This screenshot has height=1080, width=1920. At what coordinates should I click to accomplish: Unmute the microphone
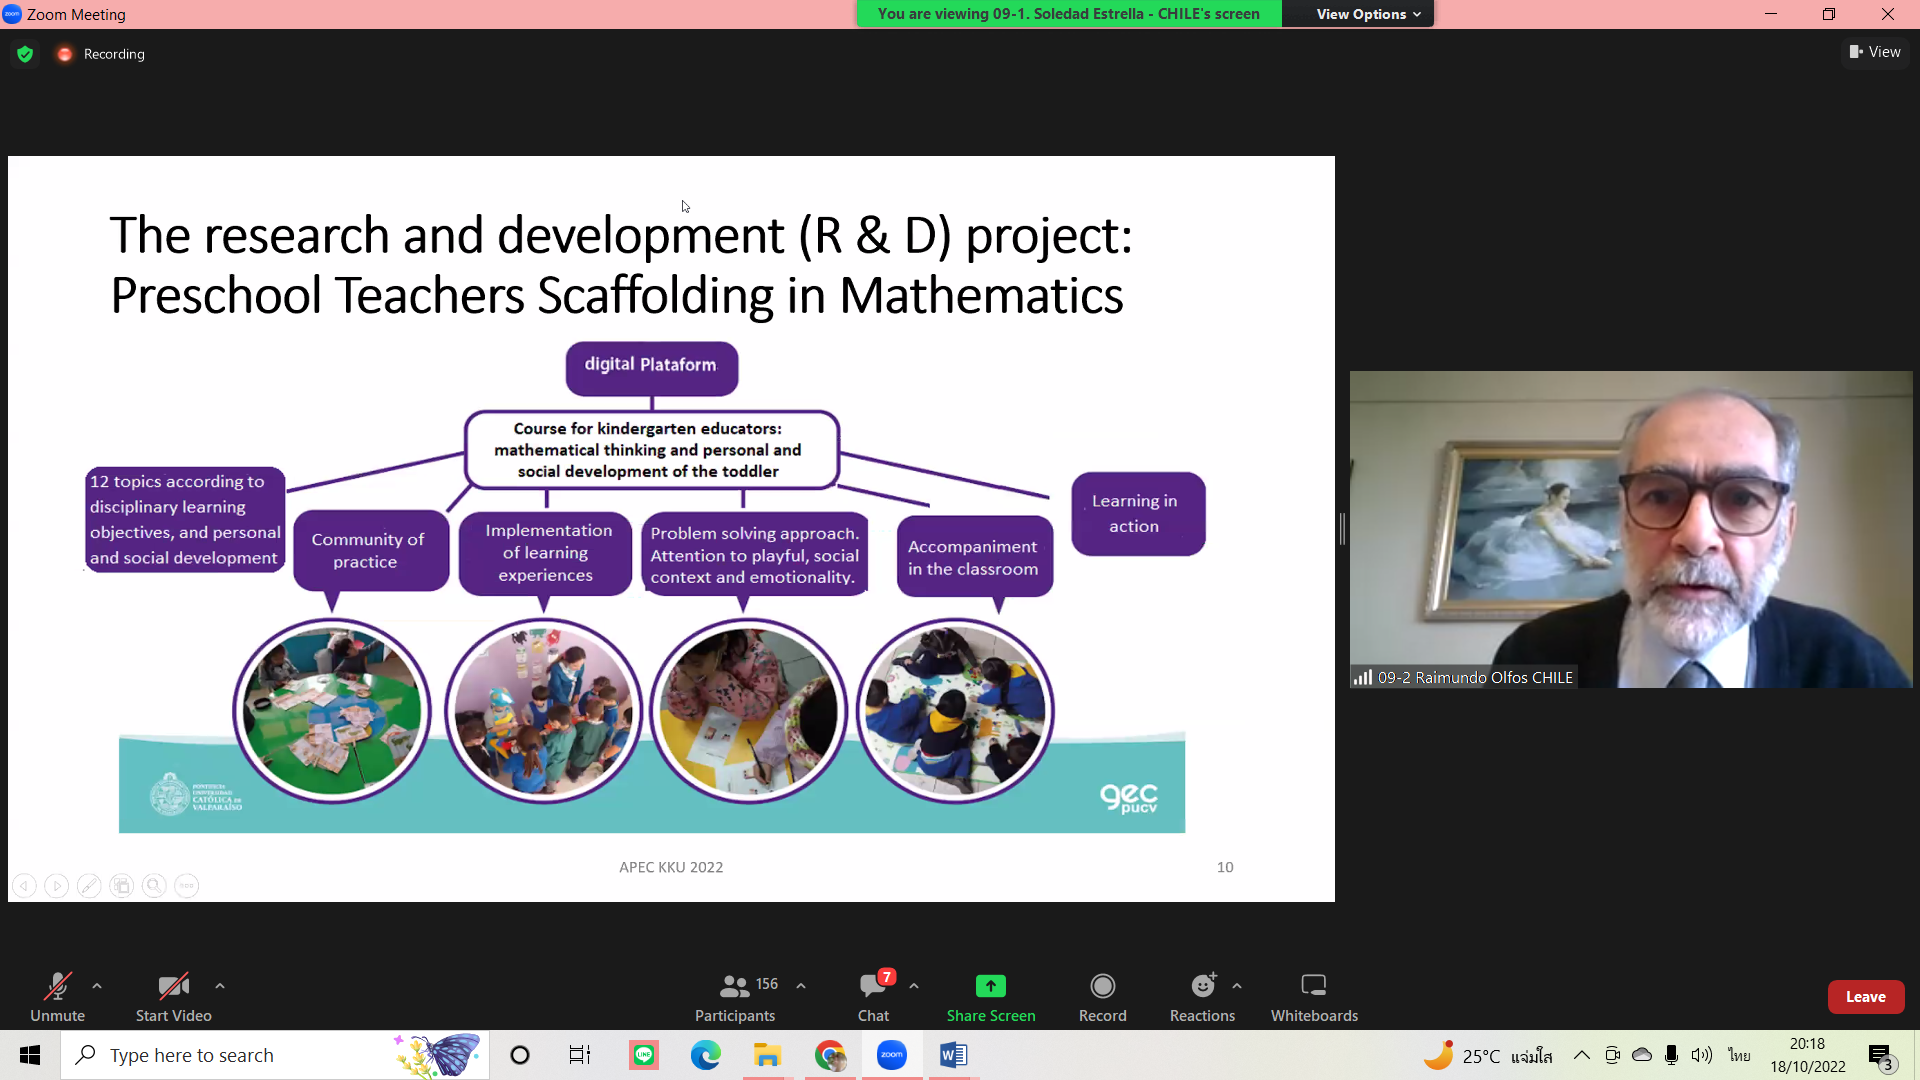[x=57, y=997]
